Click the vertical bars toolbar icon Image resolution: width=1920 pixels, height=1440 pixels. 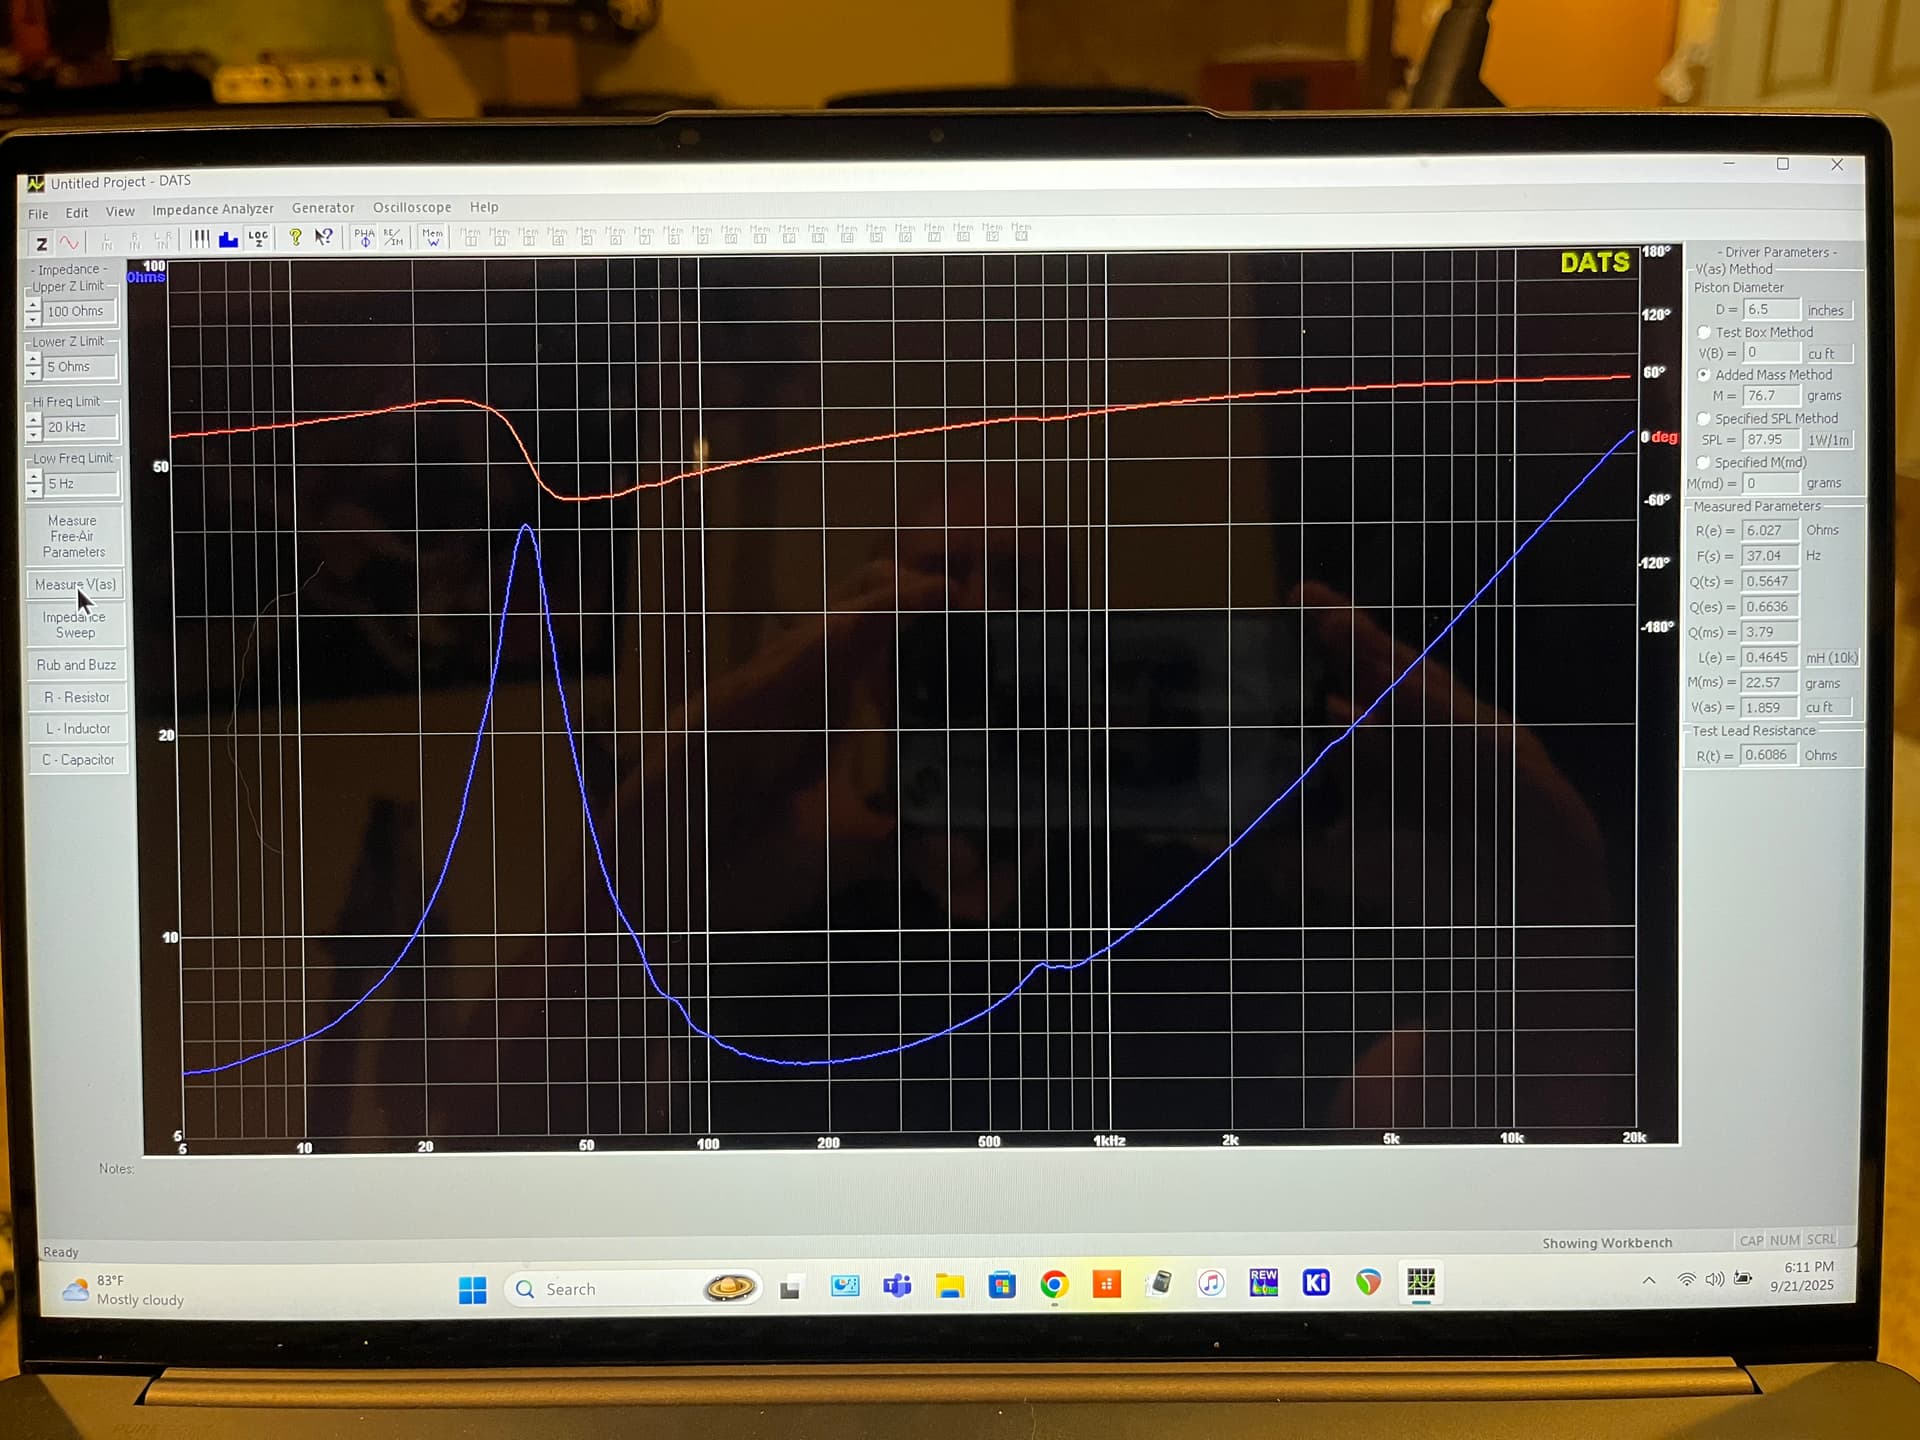[200, 239]
